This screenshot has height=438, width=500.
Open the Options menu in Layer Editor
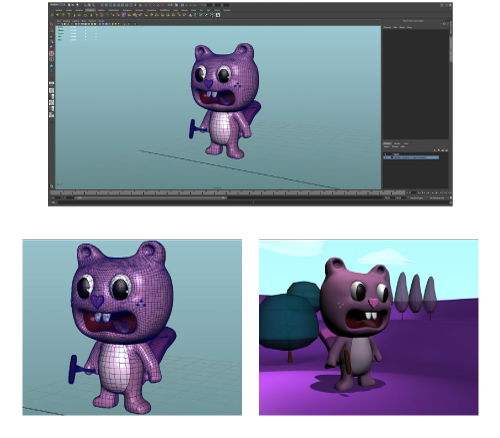[395, 147]
